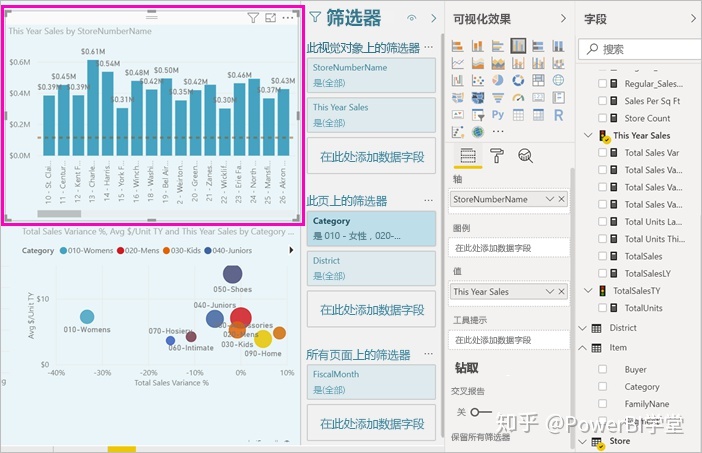This screenshot has height=453, width=702.
Task: Collapse the filters pane chevron
Action: tap(433, 18)
